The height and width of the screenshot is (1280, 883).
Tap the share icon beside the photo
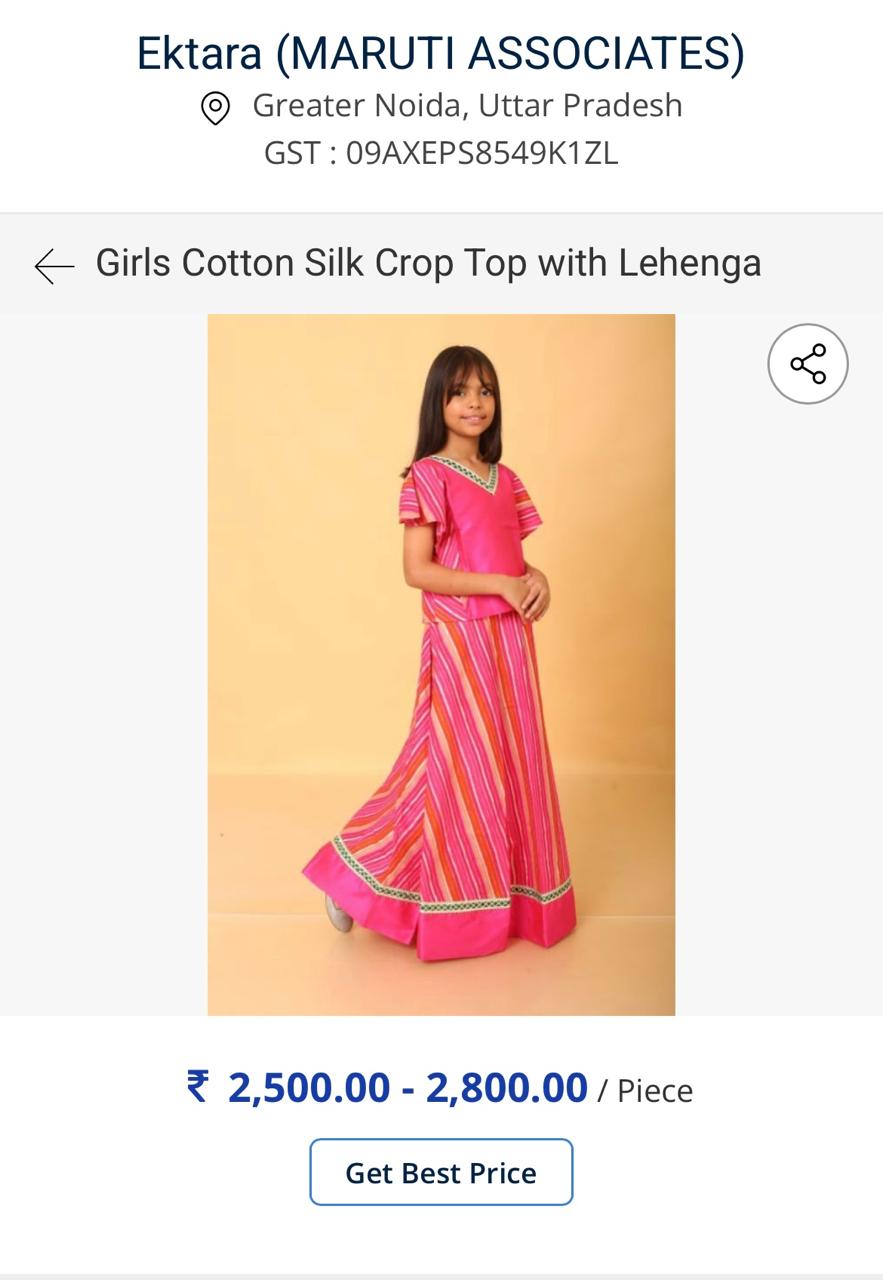tap(808, 364)
